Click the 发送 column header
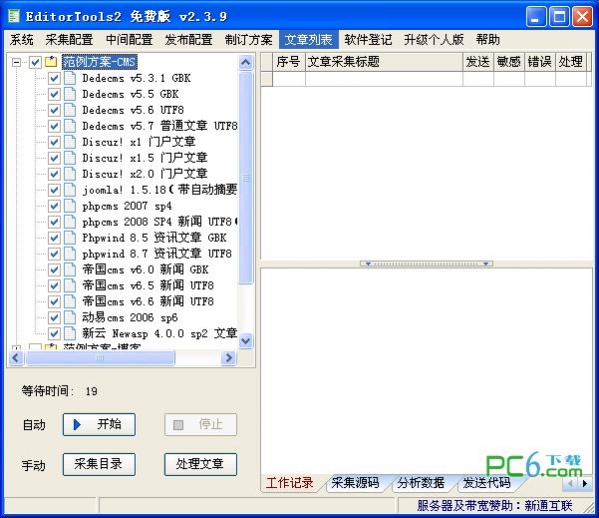The width and height of the screenshot is (599, 518). (x=478, y=62)
